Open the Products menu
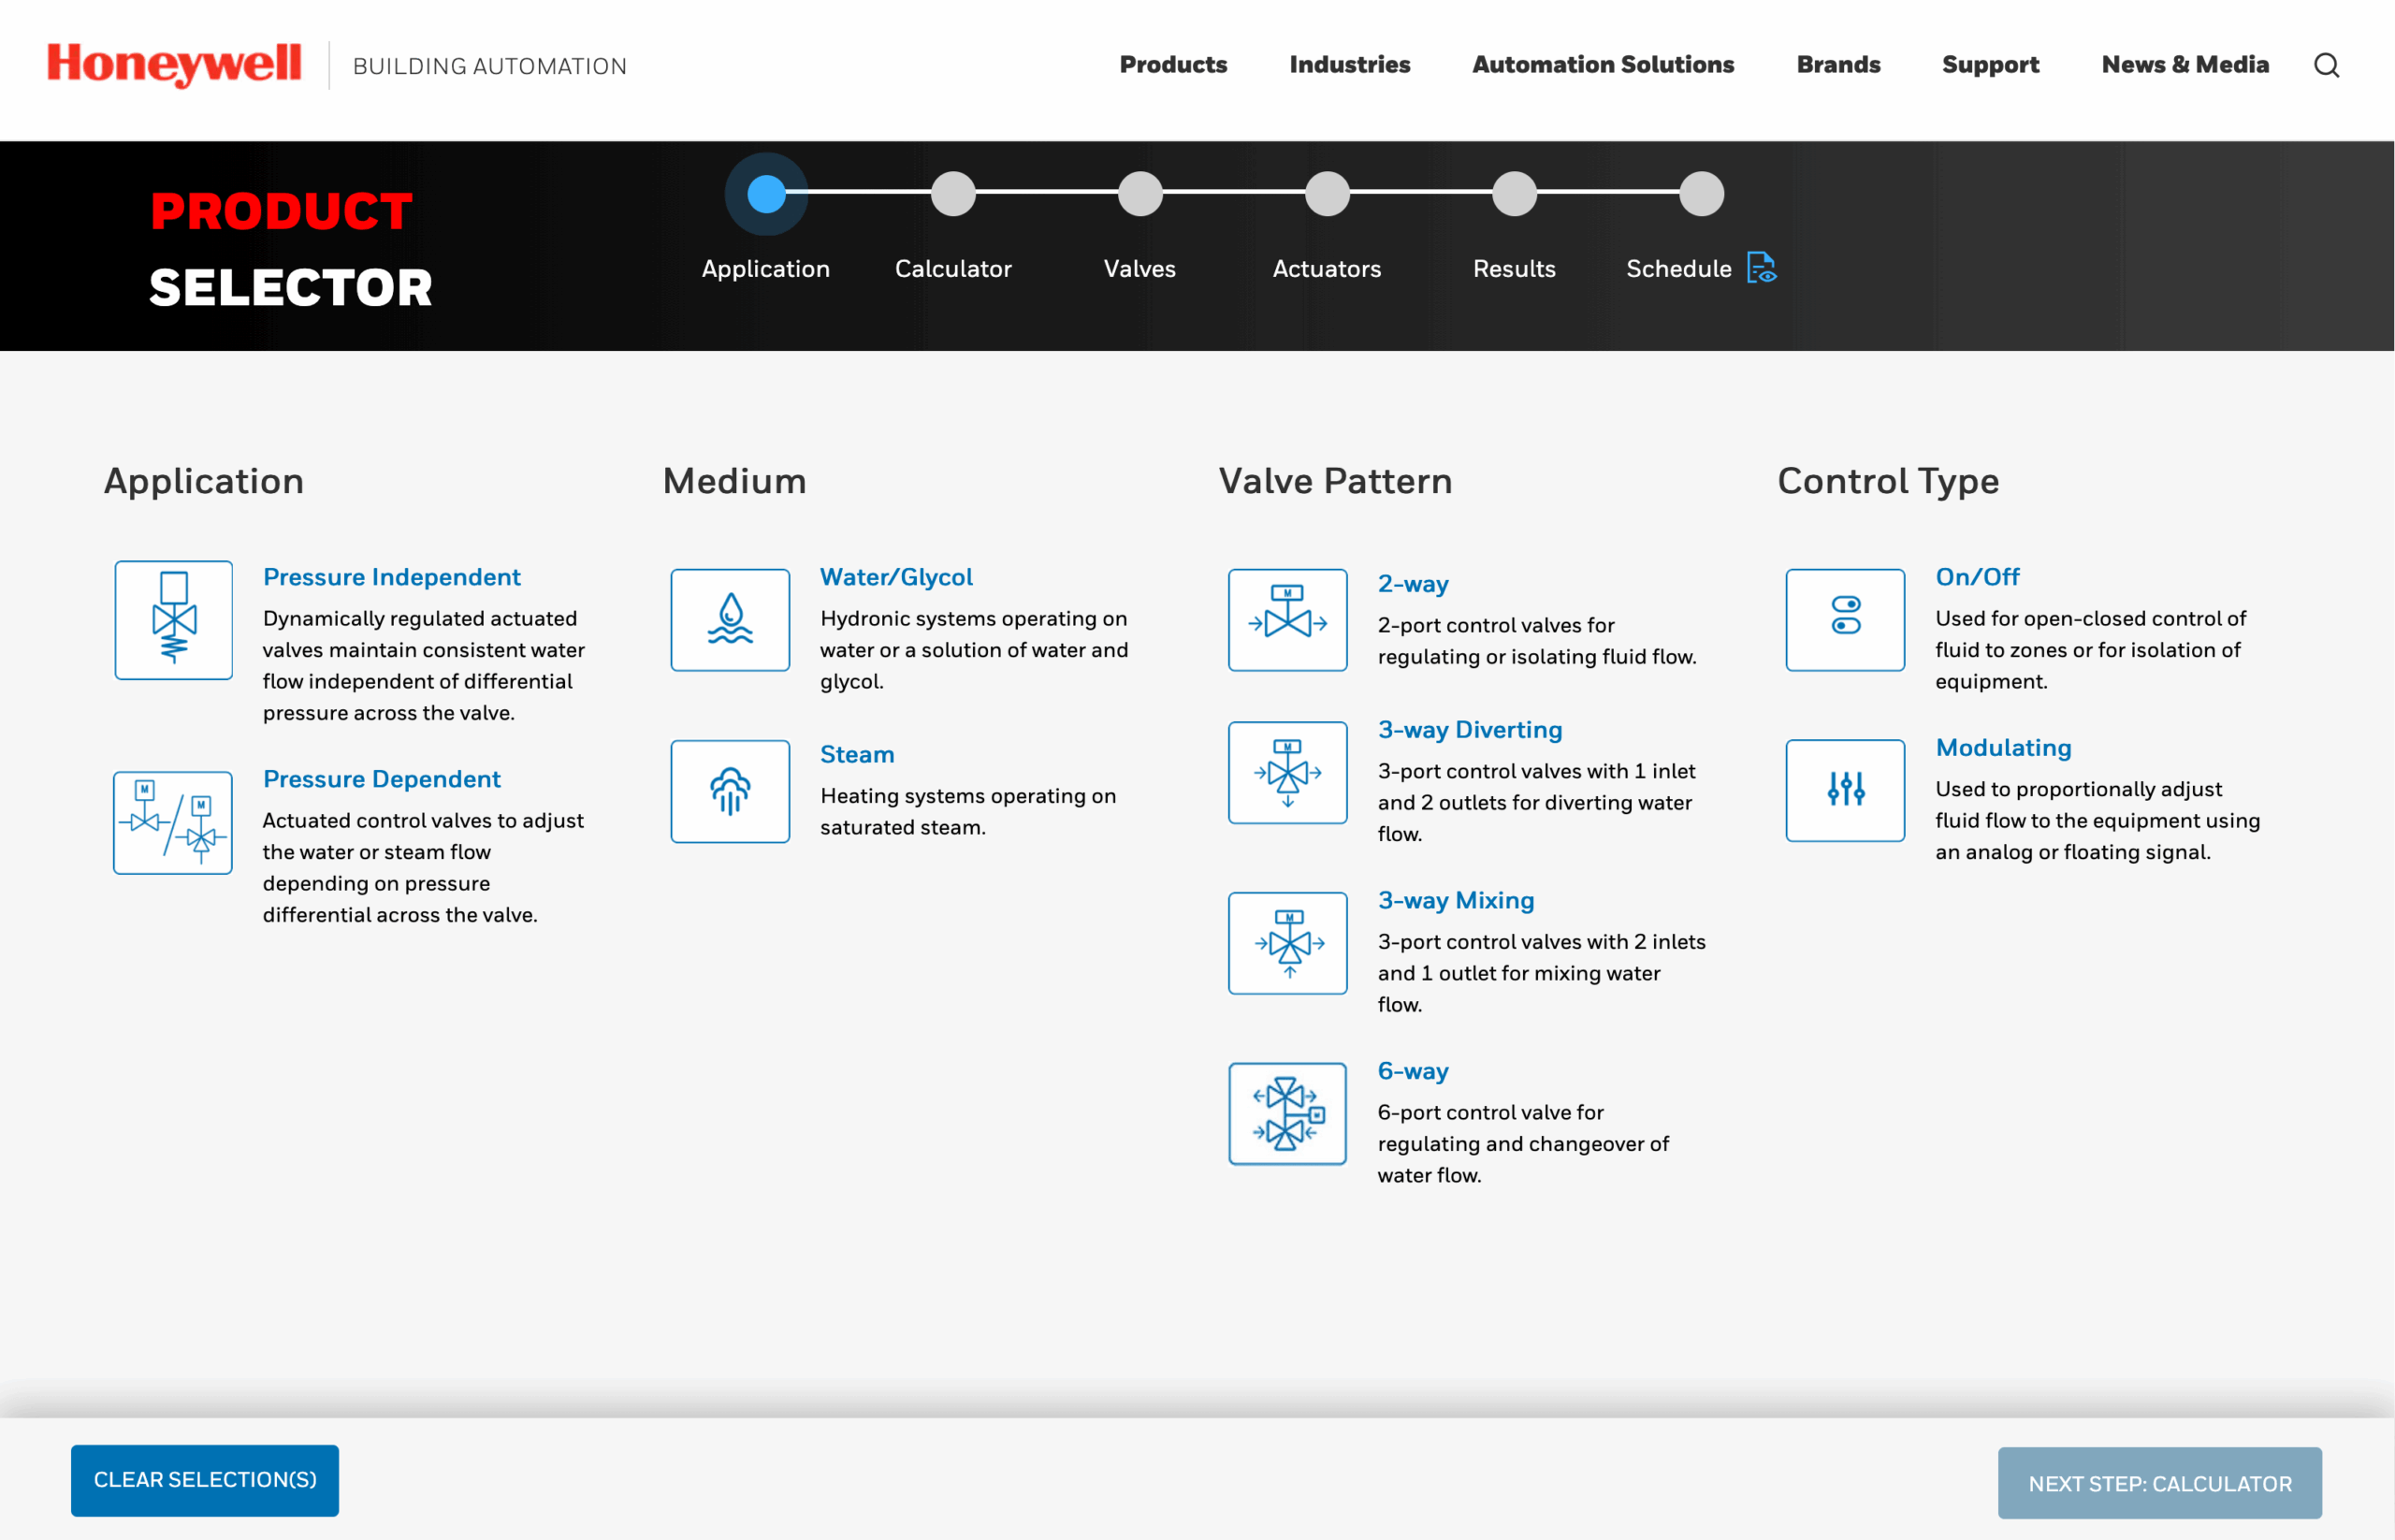2395x1540 pixels. pyautogui.click(x=1173, y=65)
